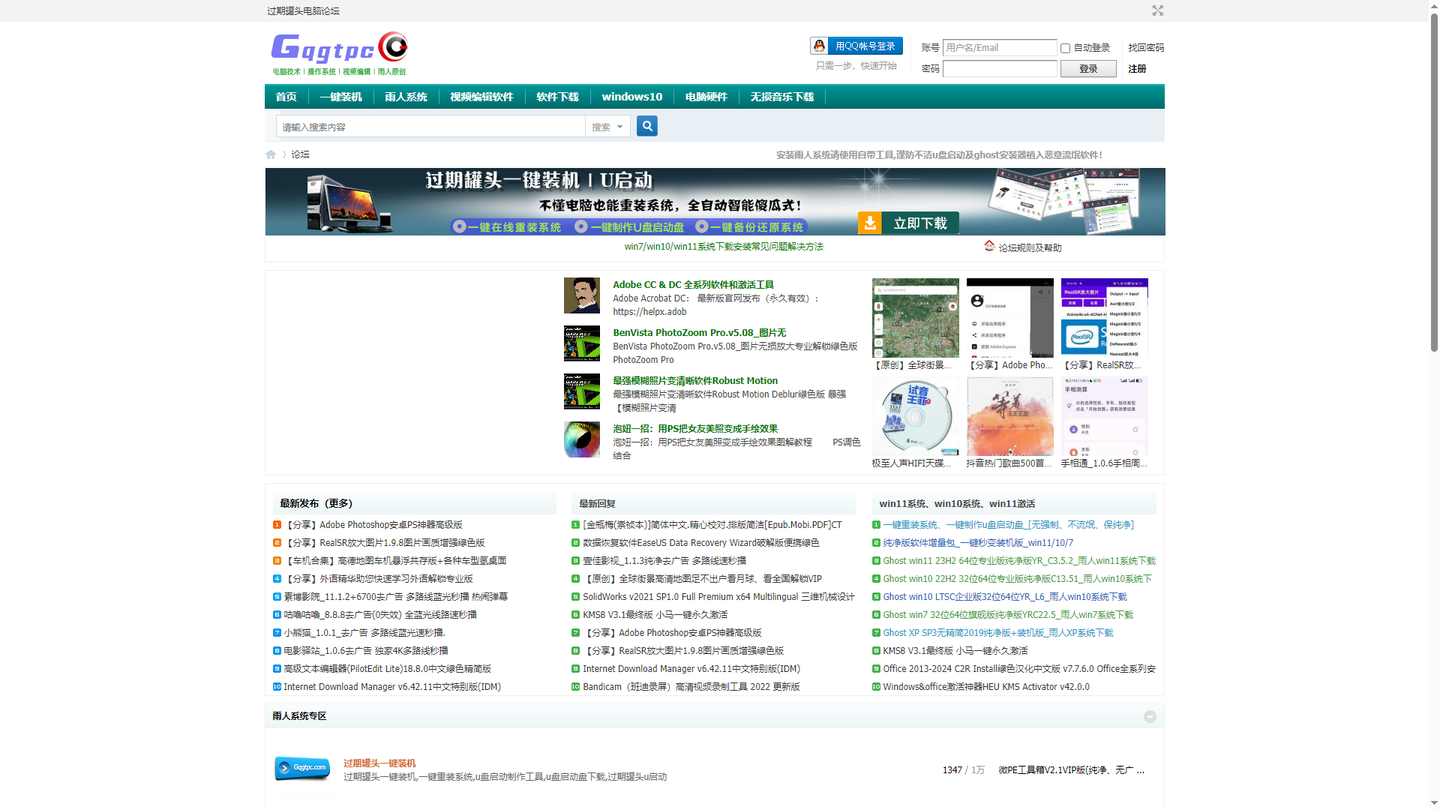The width and height of the screenshot is (1440, 810).
Task: Click the 抖音热门歌曲500首 thumbnail
Action: (1010, 416)
